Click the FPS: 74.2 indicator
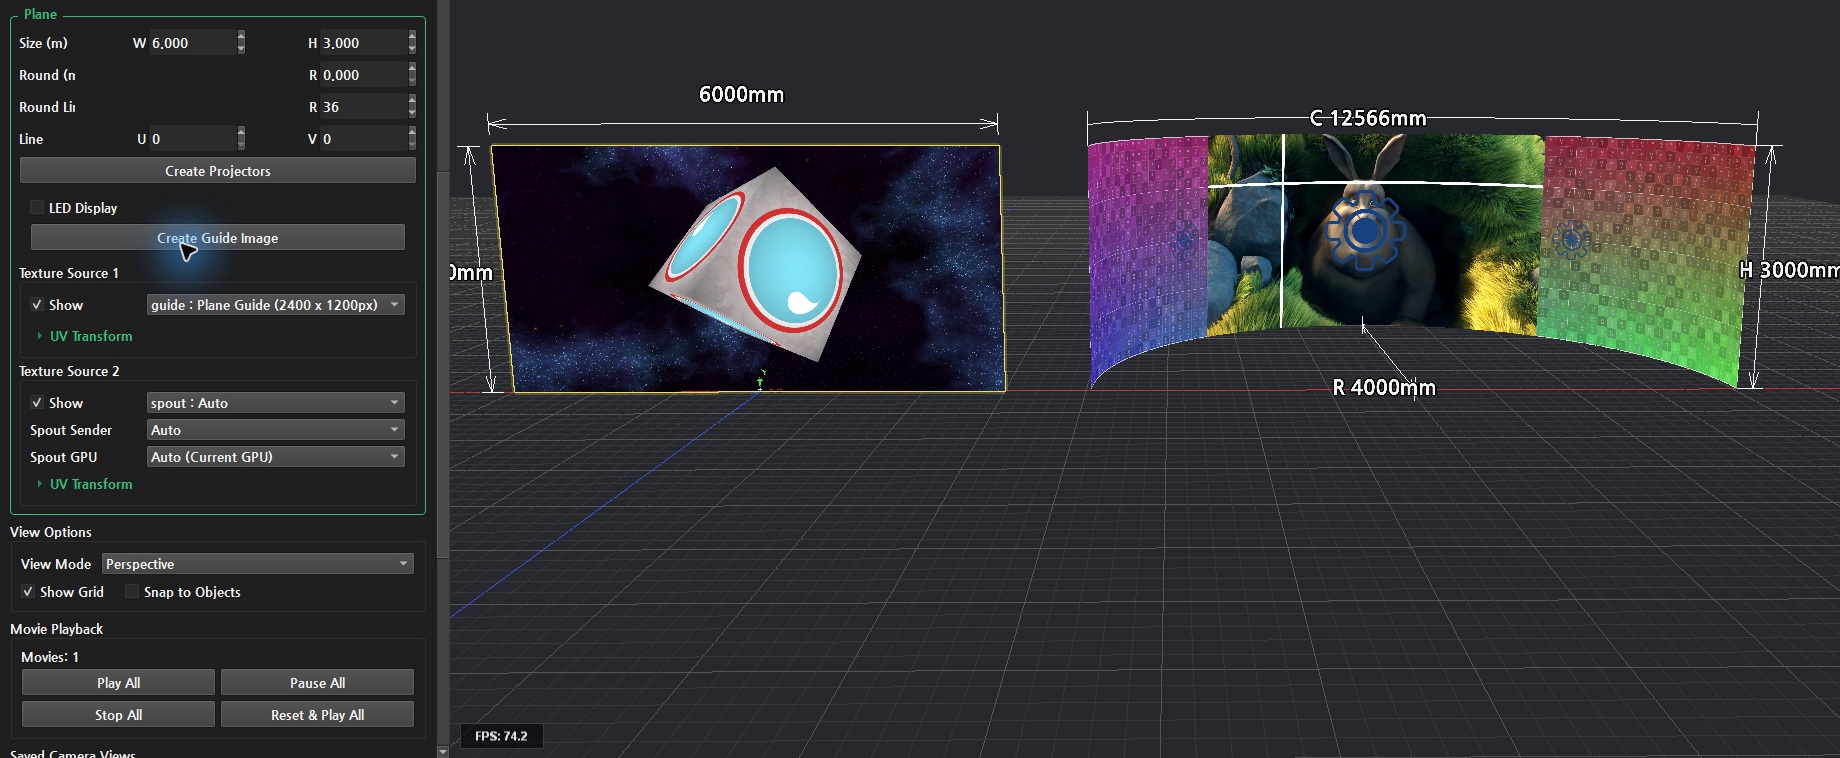The width and height of the screenshot is (1840, 758). pyautogui.click(x=501, y=736)
